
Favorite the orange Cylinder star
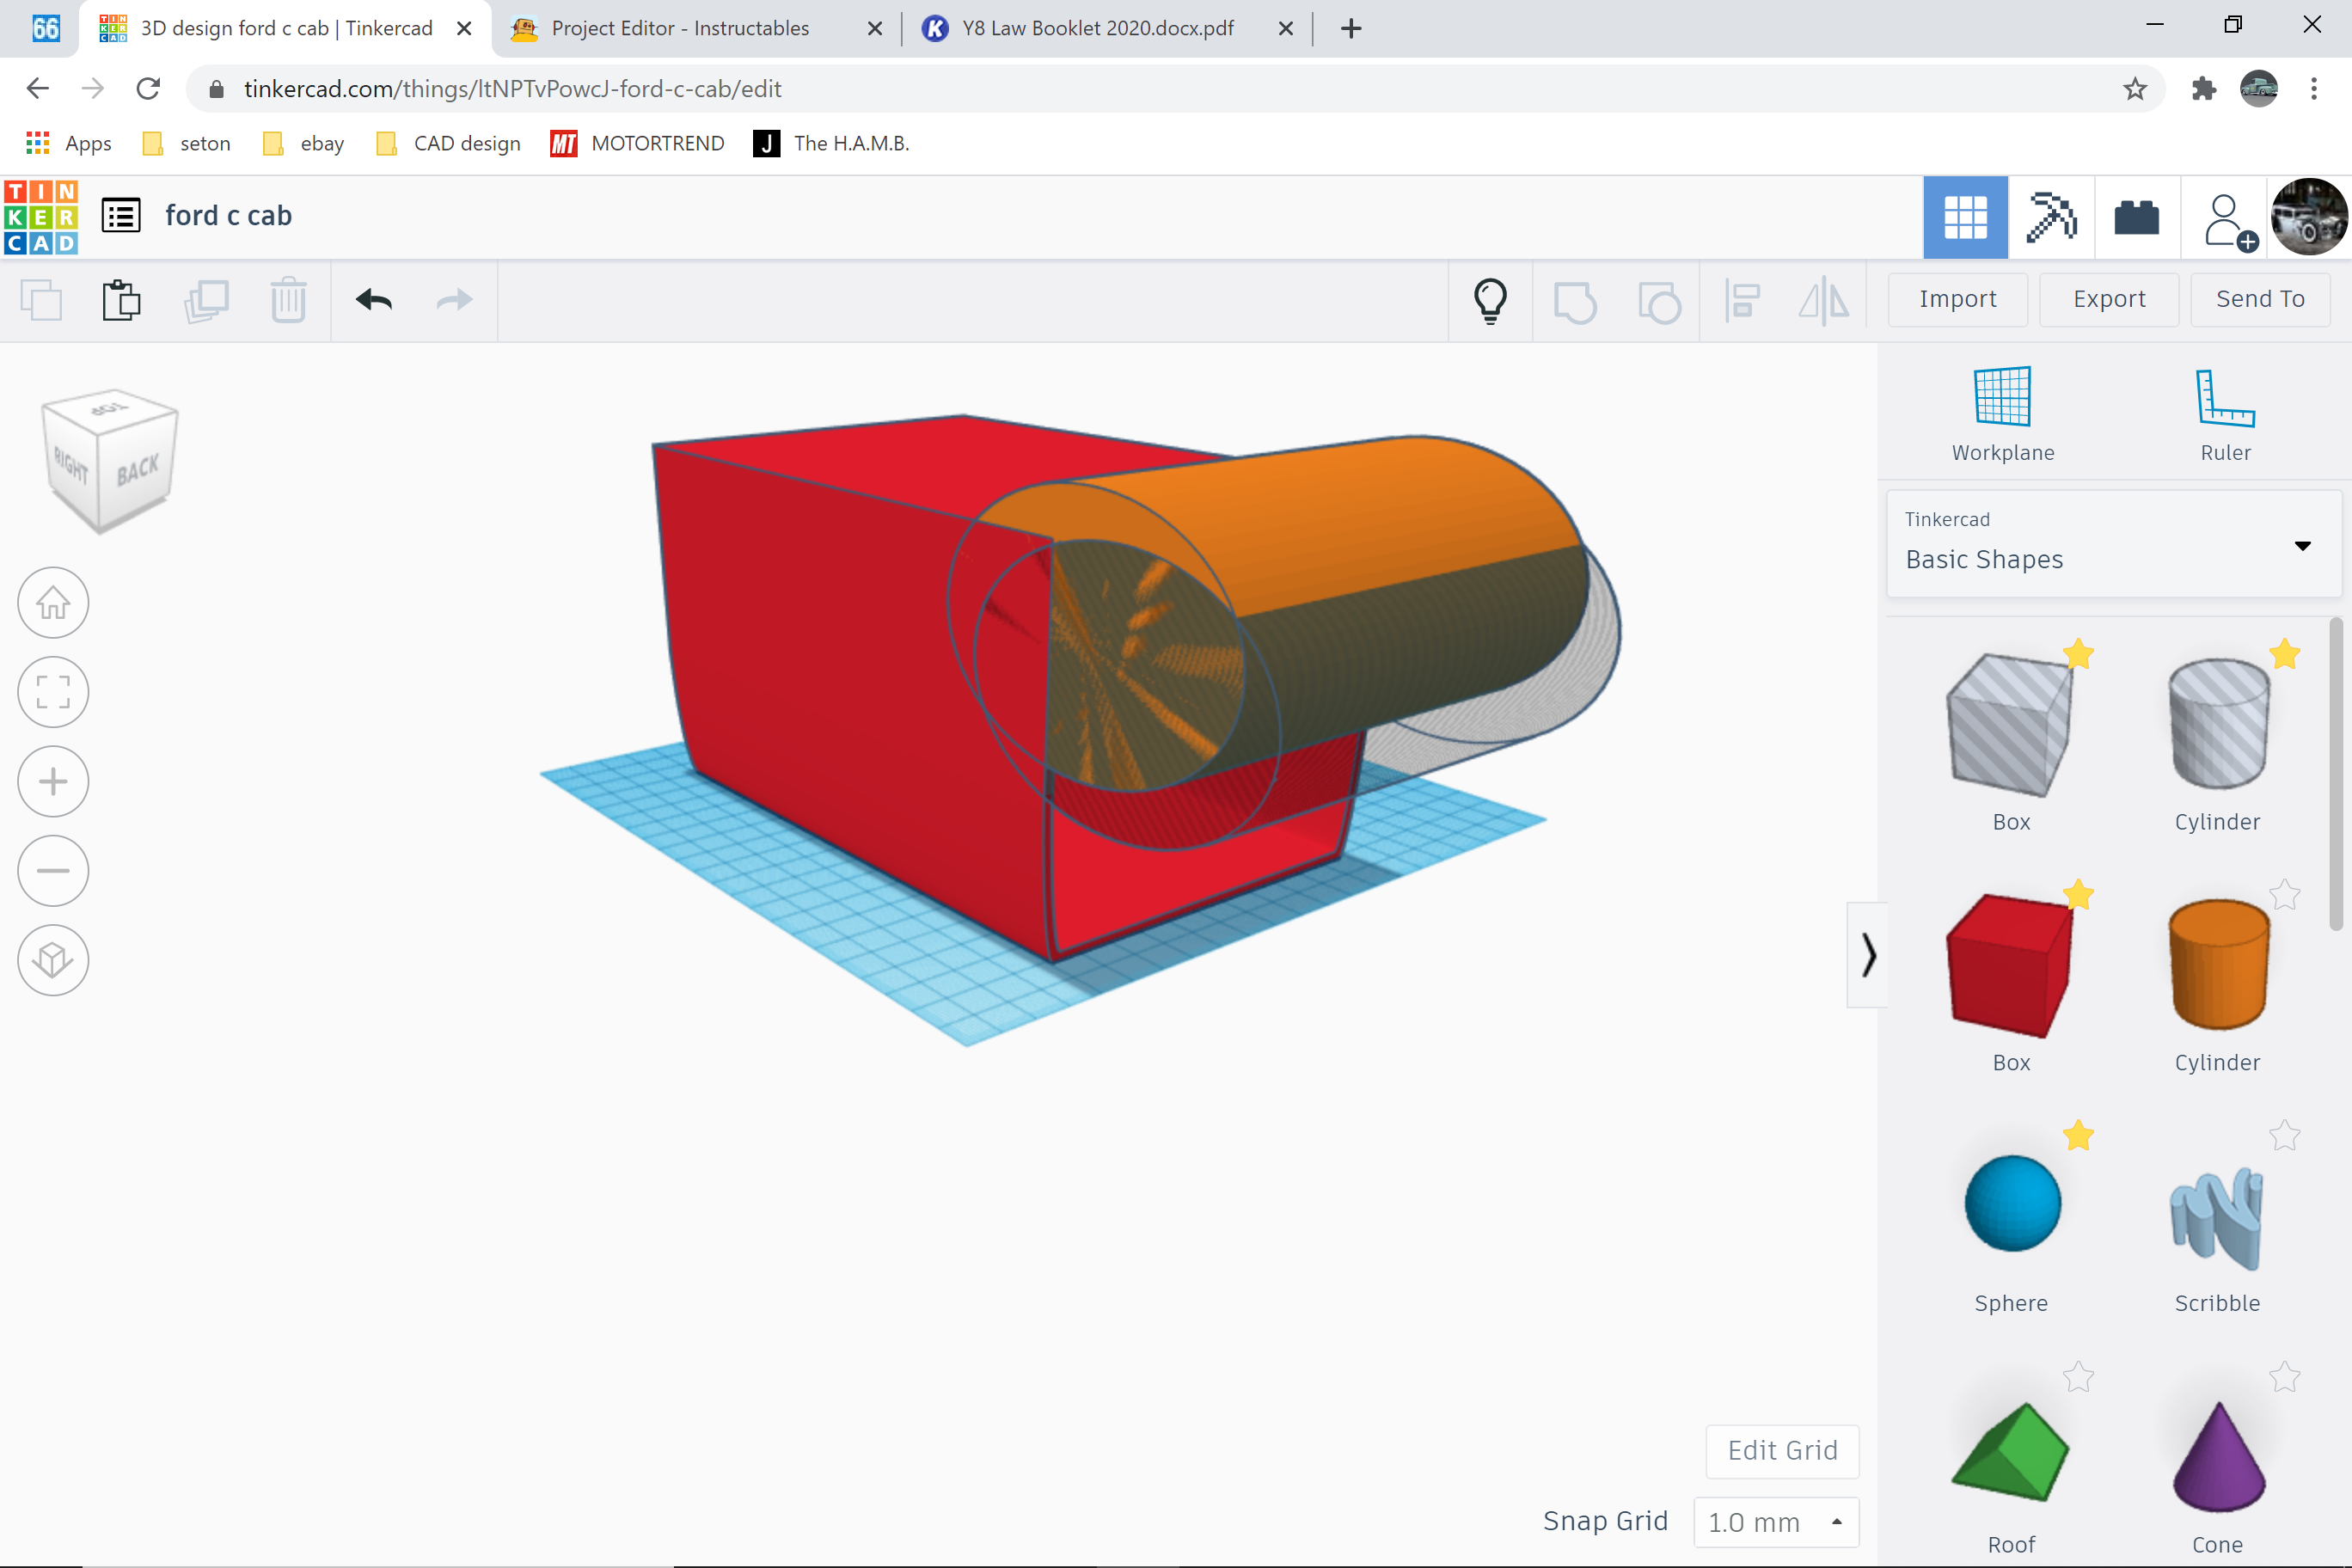[x=2284, y=894]
